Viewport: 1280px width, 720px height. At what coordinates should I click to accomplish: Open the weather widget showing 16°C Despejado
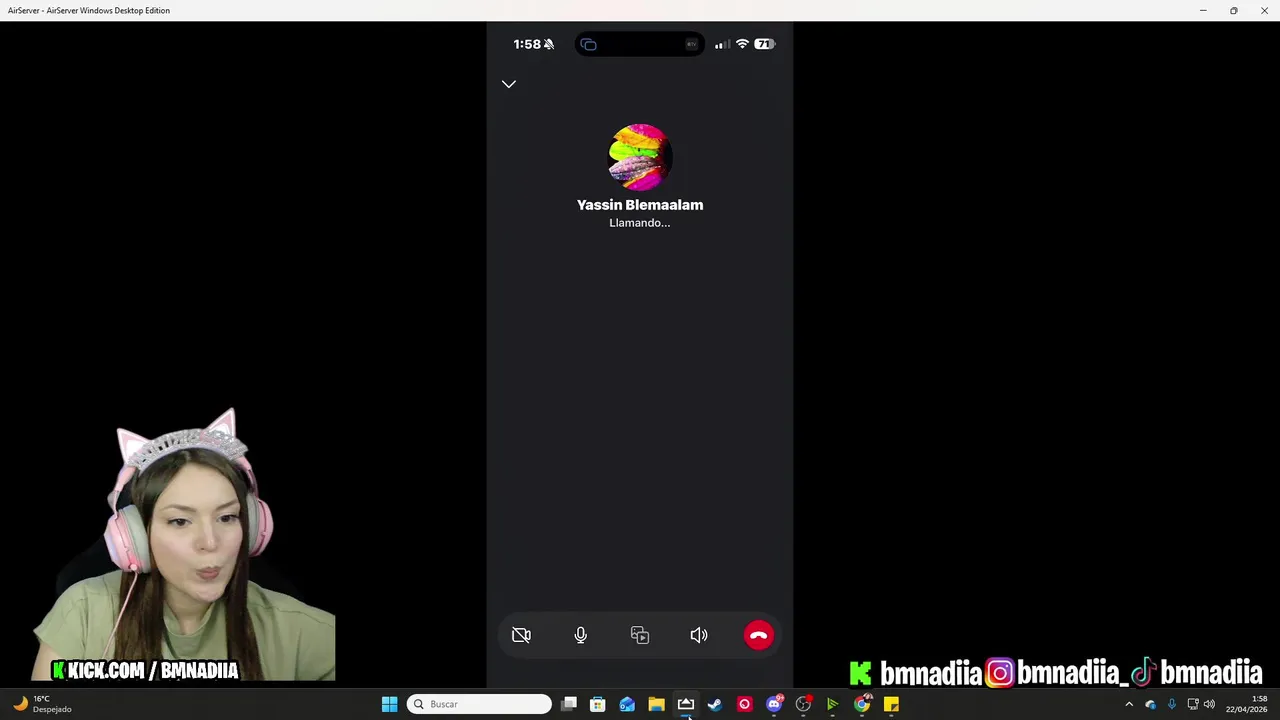[42, 704]
